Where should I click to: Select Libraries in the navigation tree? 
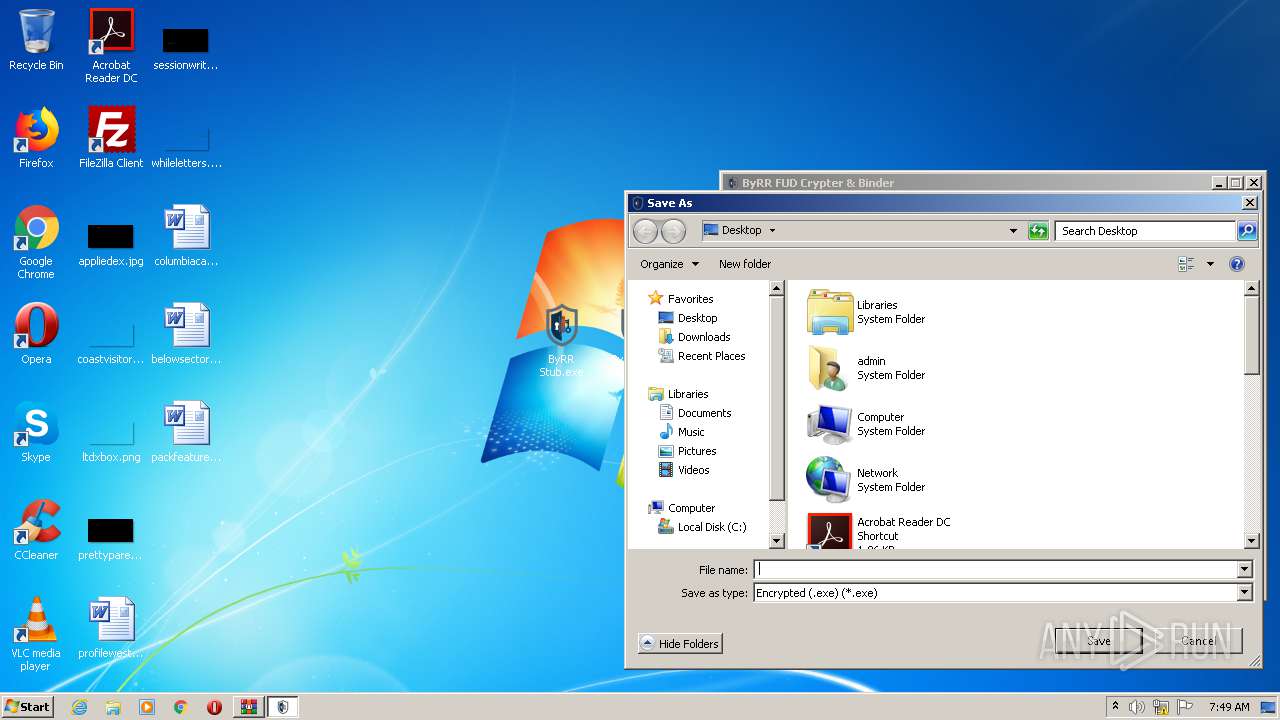coord(688,394)
